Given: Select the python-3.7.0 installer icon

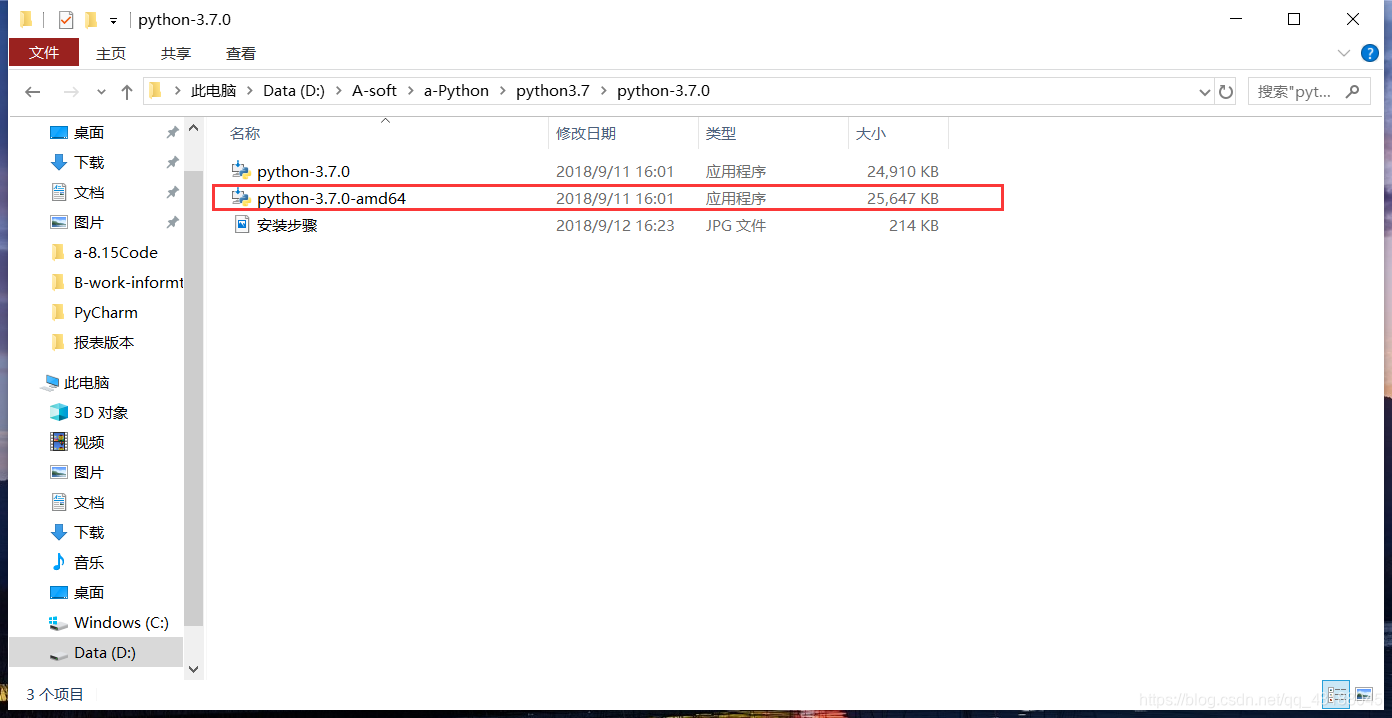Looking at the screenshot, I should coord(241,171).
